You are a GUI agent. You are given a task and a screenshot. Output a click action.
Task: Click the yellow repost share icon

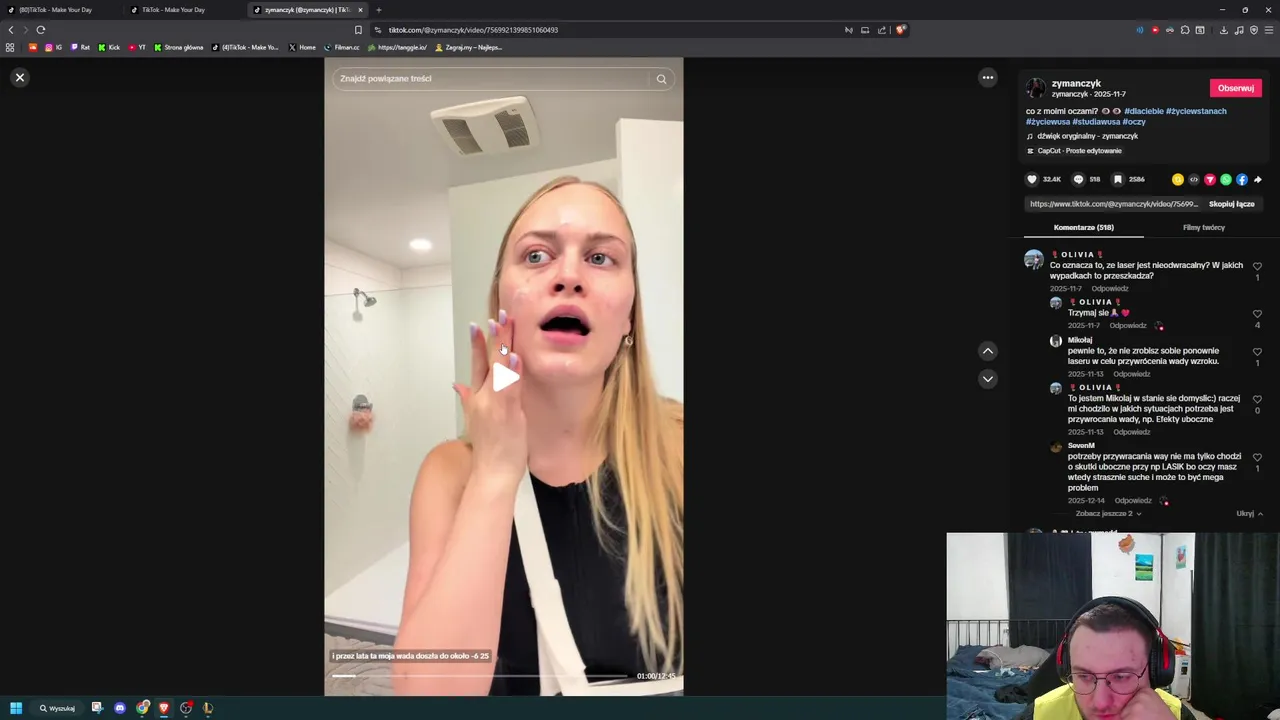pyautogui.click(x=1177, y=180)
